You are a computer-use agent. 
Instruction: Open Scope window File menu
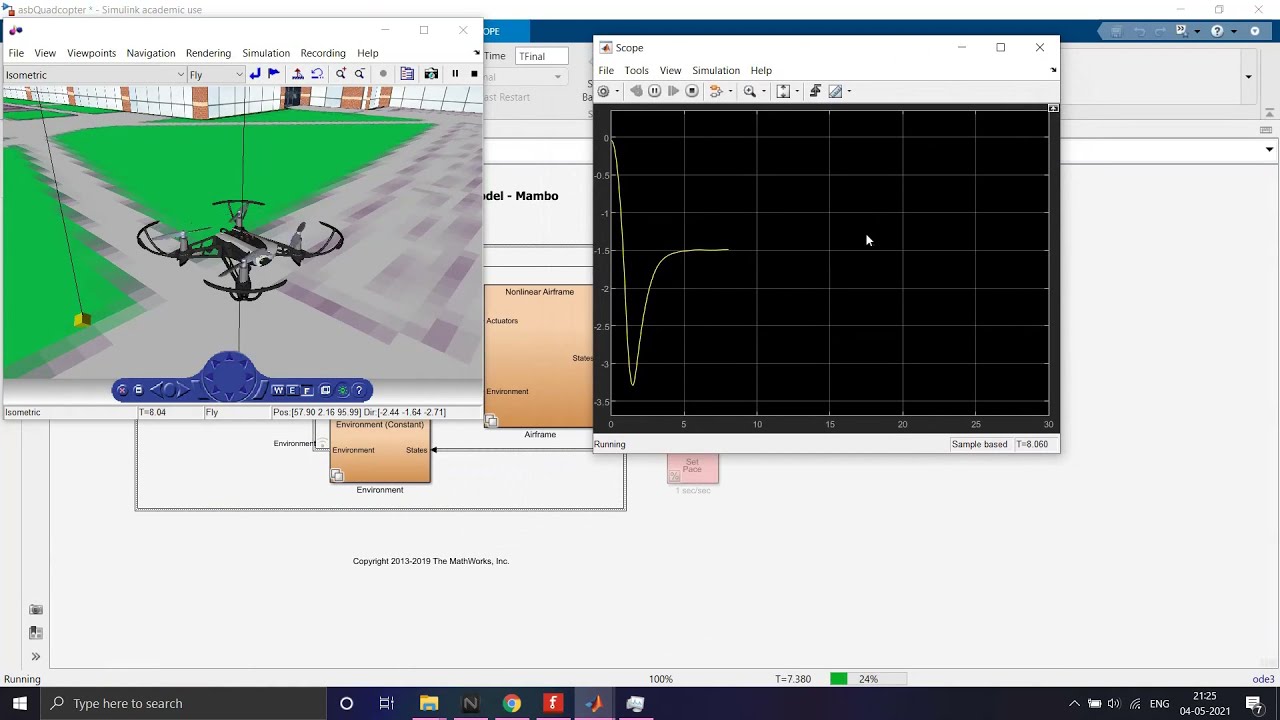pos(606,71)
